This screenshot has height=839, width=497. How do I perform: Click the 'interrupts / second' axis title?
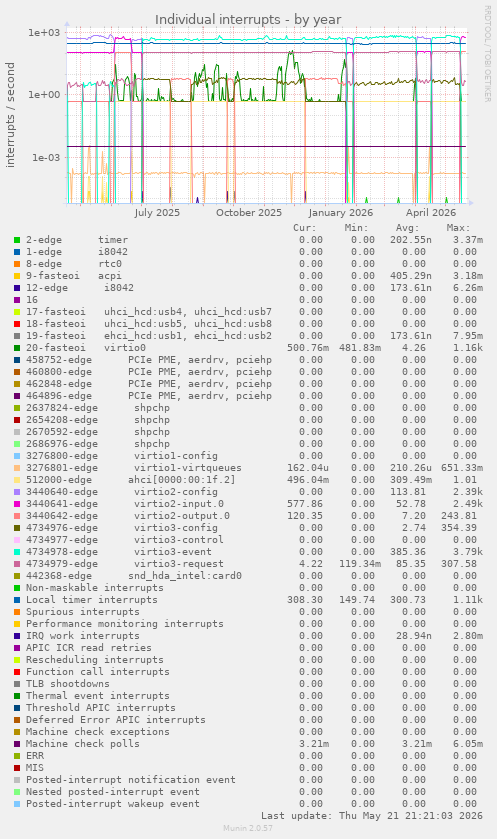coord(10,115)
